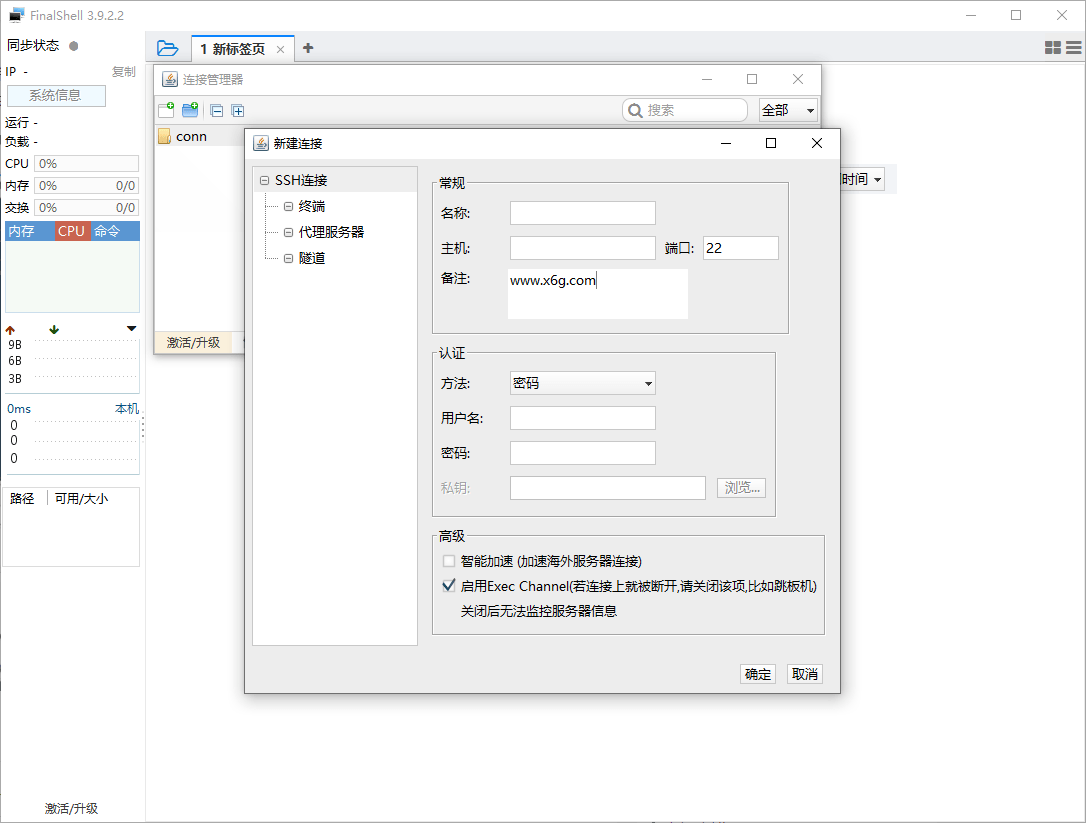Open the split-screen layout icon at top right
1086x823 pixels.
point(1052,47)
